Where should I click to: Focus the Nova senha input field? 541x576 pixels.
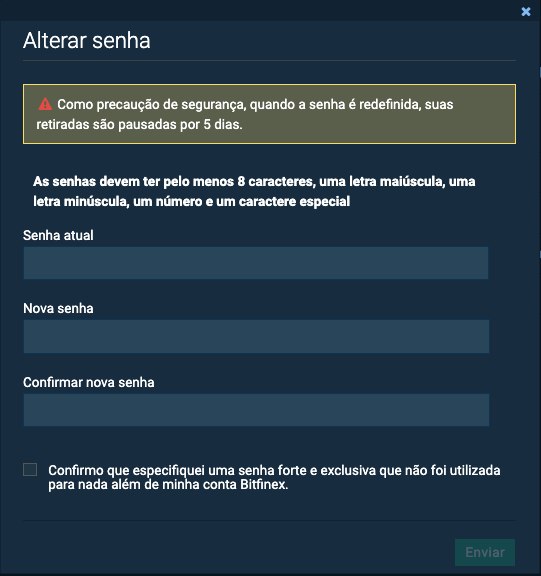(x=256, y=336)
